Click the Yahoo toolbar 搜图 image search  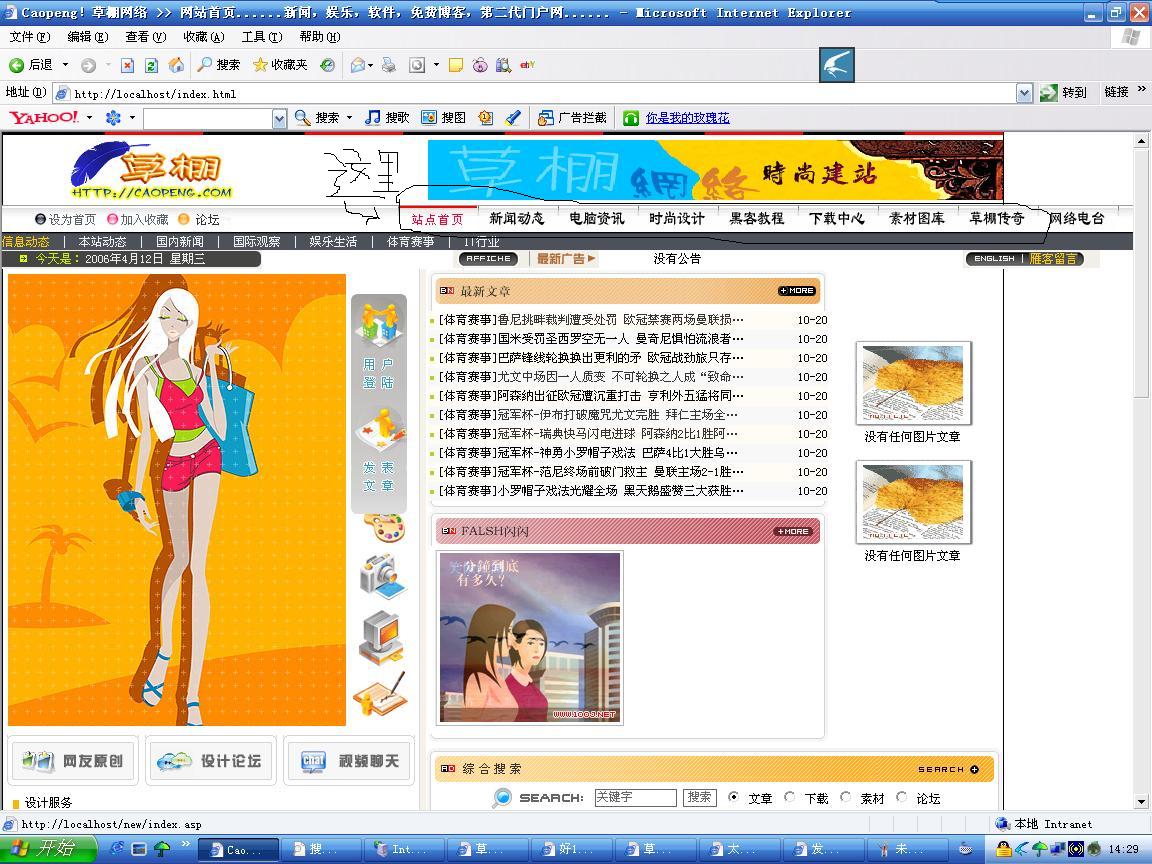[444, 118]
